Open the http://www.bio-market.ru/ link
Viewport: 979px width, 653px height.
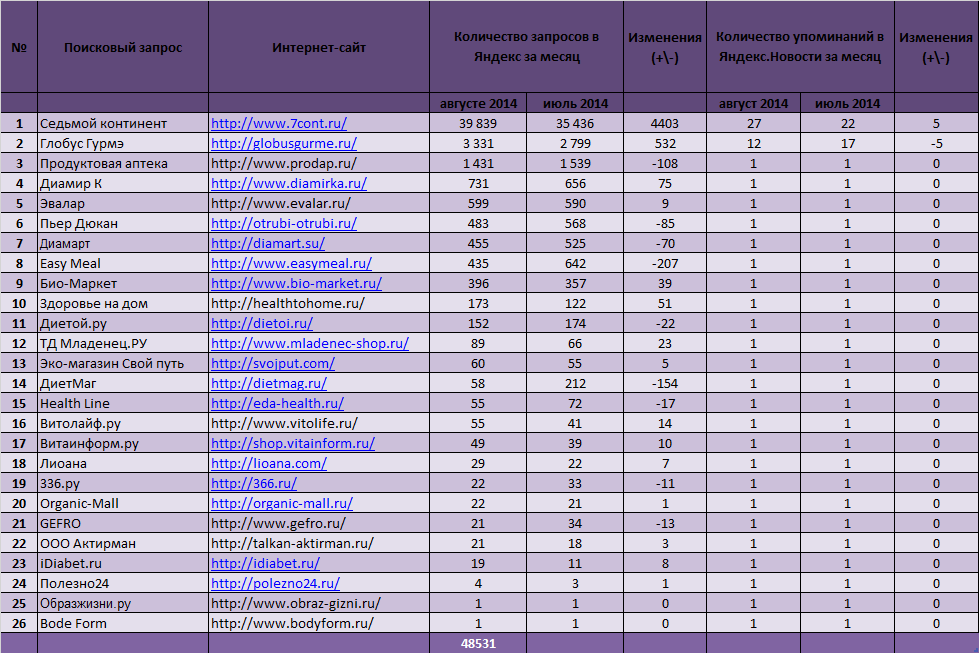tap(296, 283)
